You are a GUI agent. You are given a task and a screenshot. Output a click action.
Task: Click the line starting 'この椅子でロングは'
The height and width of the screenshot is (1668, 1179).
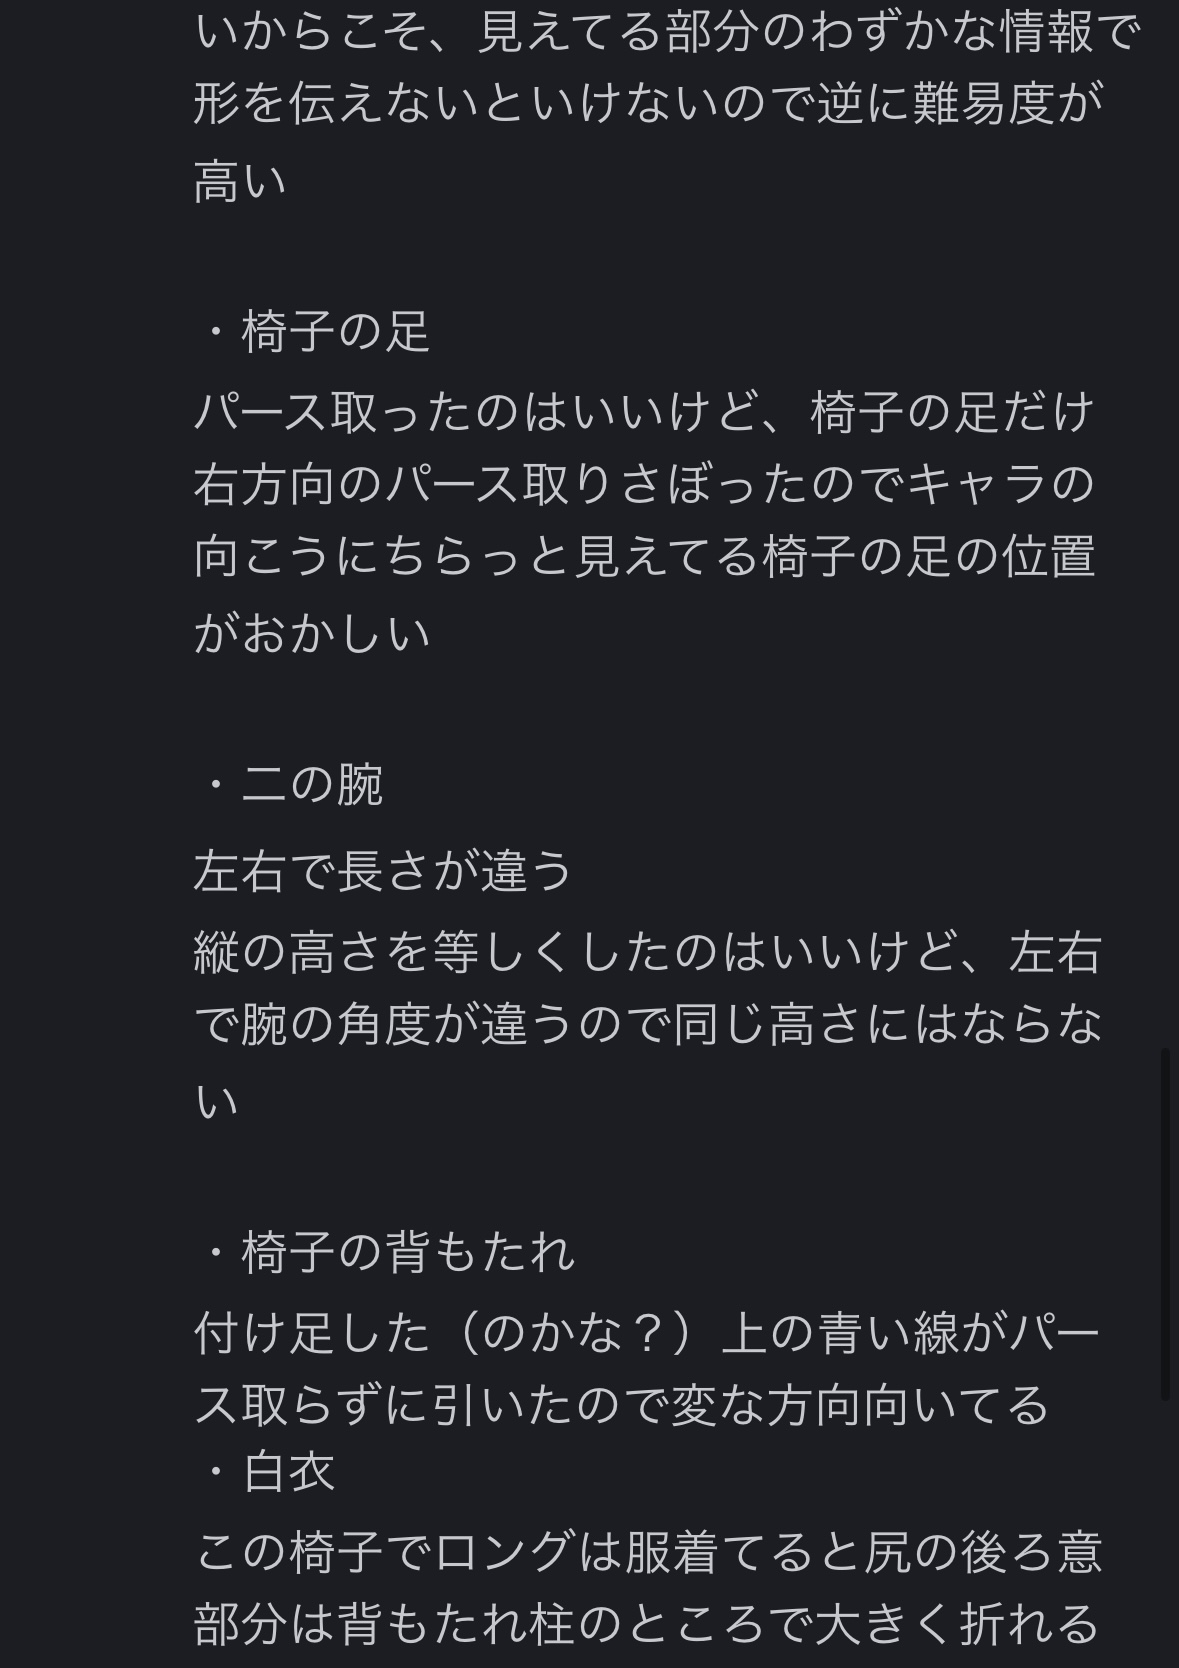point(648,1552)
